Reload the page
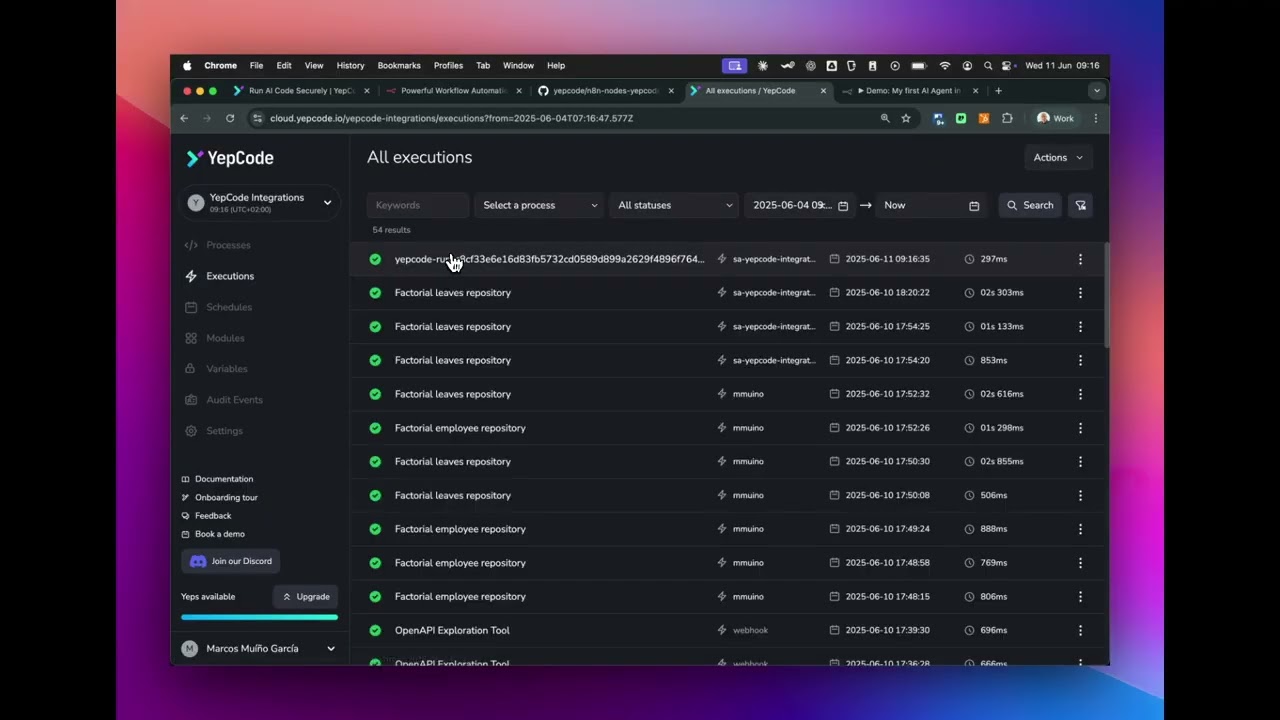 click(230, 118)
